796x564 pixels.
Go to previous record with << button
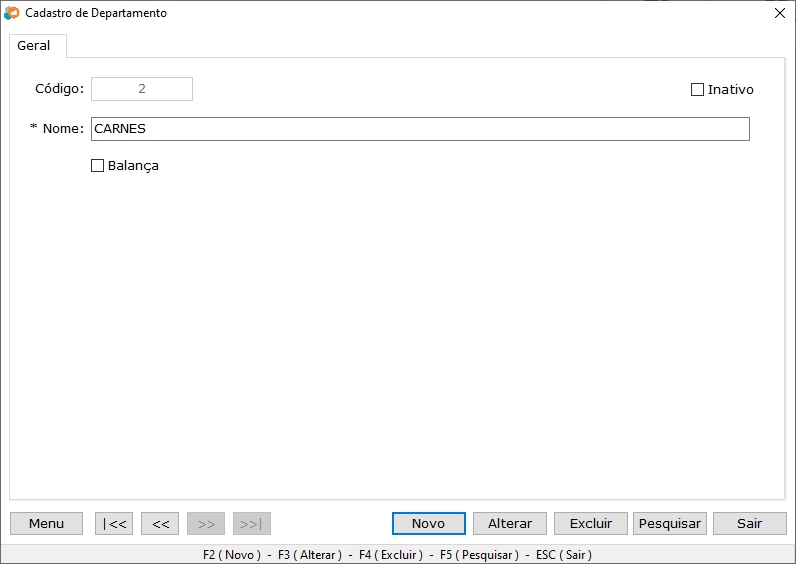160,524
